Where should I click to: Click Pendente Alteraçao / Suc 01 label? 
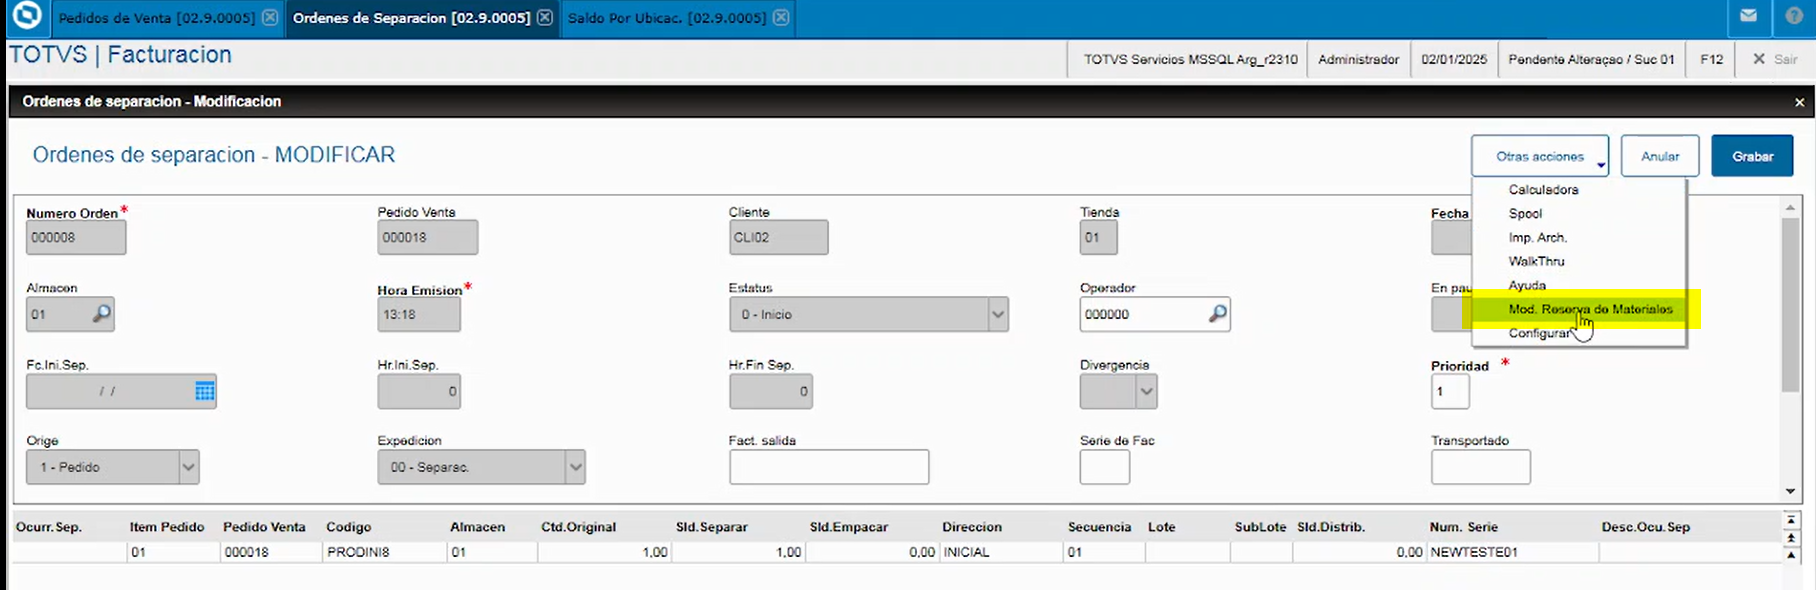(x=1591, y=59)
